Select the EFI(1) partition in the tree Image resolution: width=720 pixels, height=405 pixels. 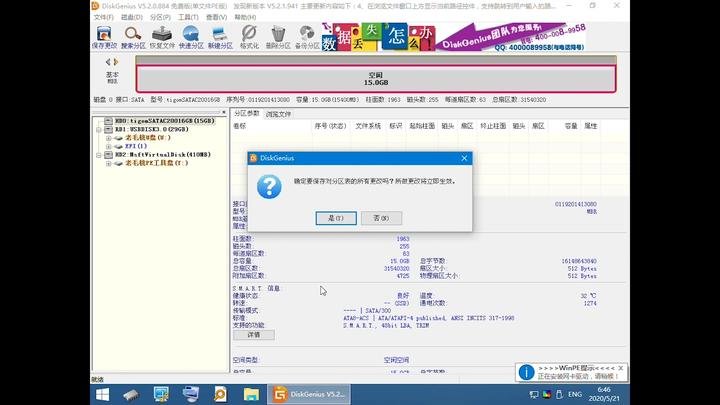tap(136, 146)
